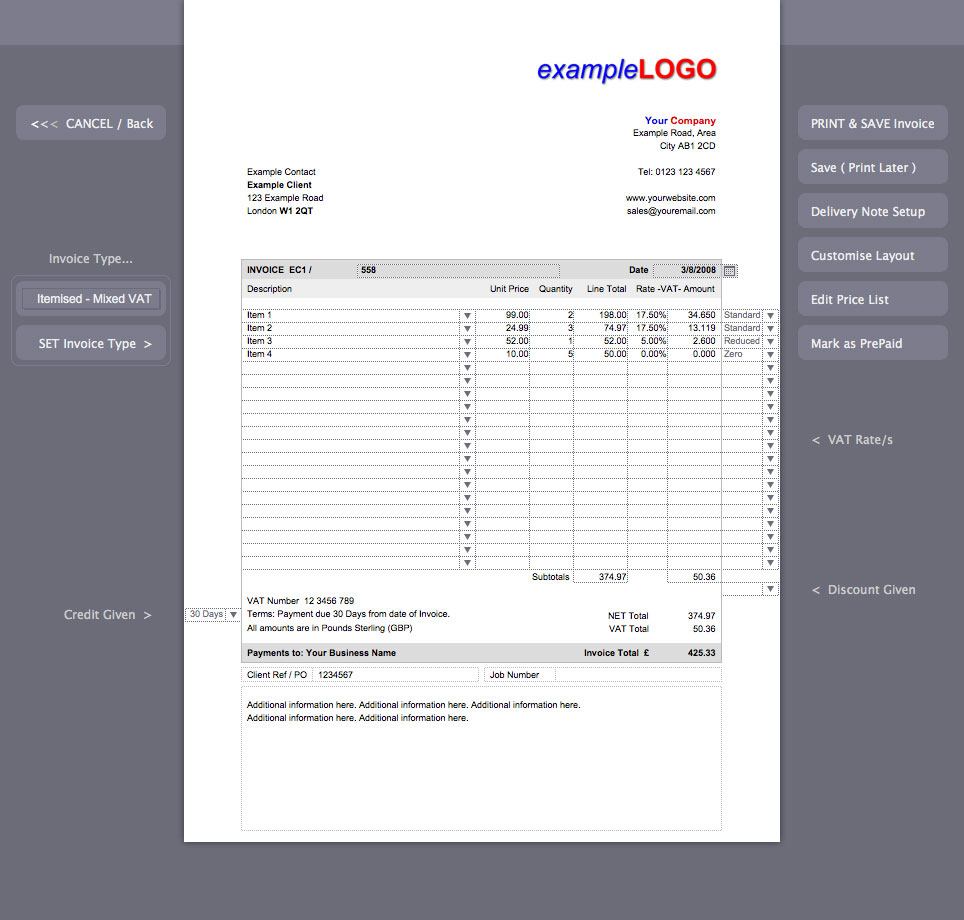Click the Invoice Total 425.33
This screenshot has height=920, width=964.
701,653
